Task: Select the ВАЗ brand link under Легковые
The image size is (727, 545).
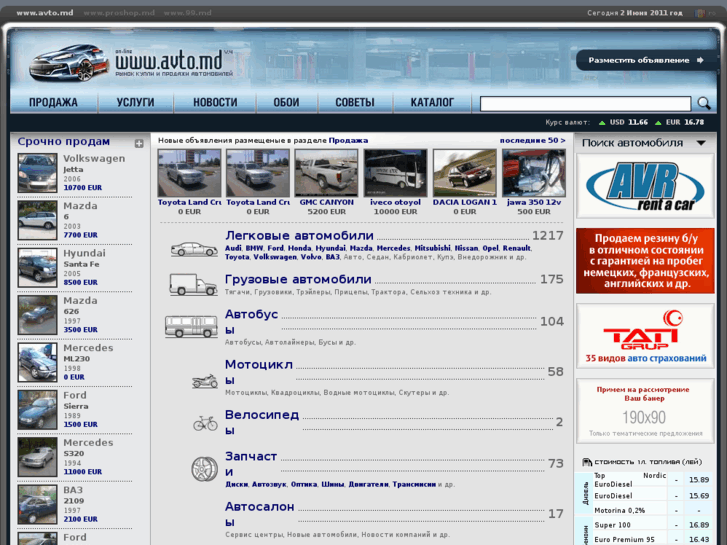Action: [332, 256]
